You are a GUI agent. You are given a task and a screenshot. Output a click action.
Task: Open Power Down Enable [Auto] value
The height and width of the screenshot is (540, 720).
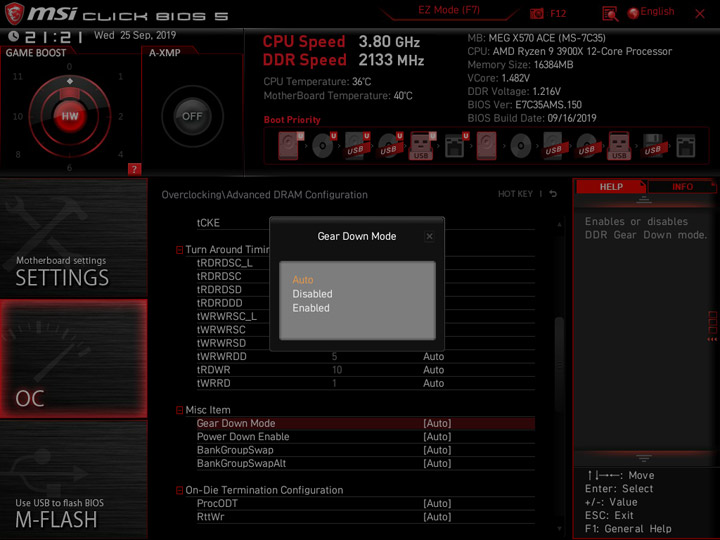pos(437,437)
